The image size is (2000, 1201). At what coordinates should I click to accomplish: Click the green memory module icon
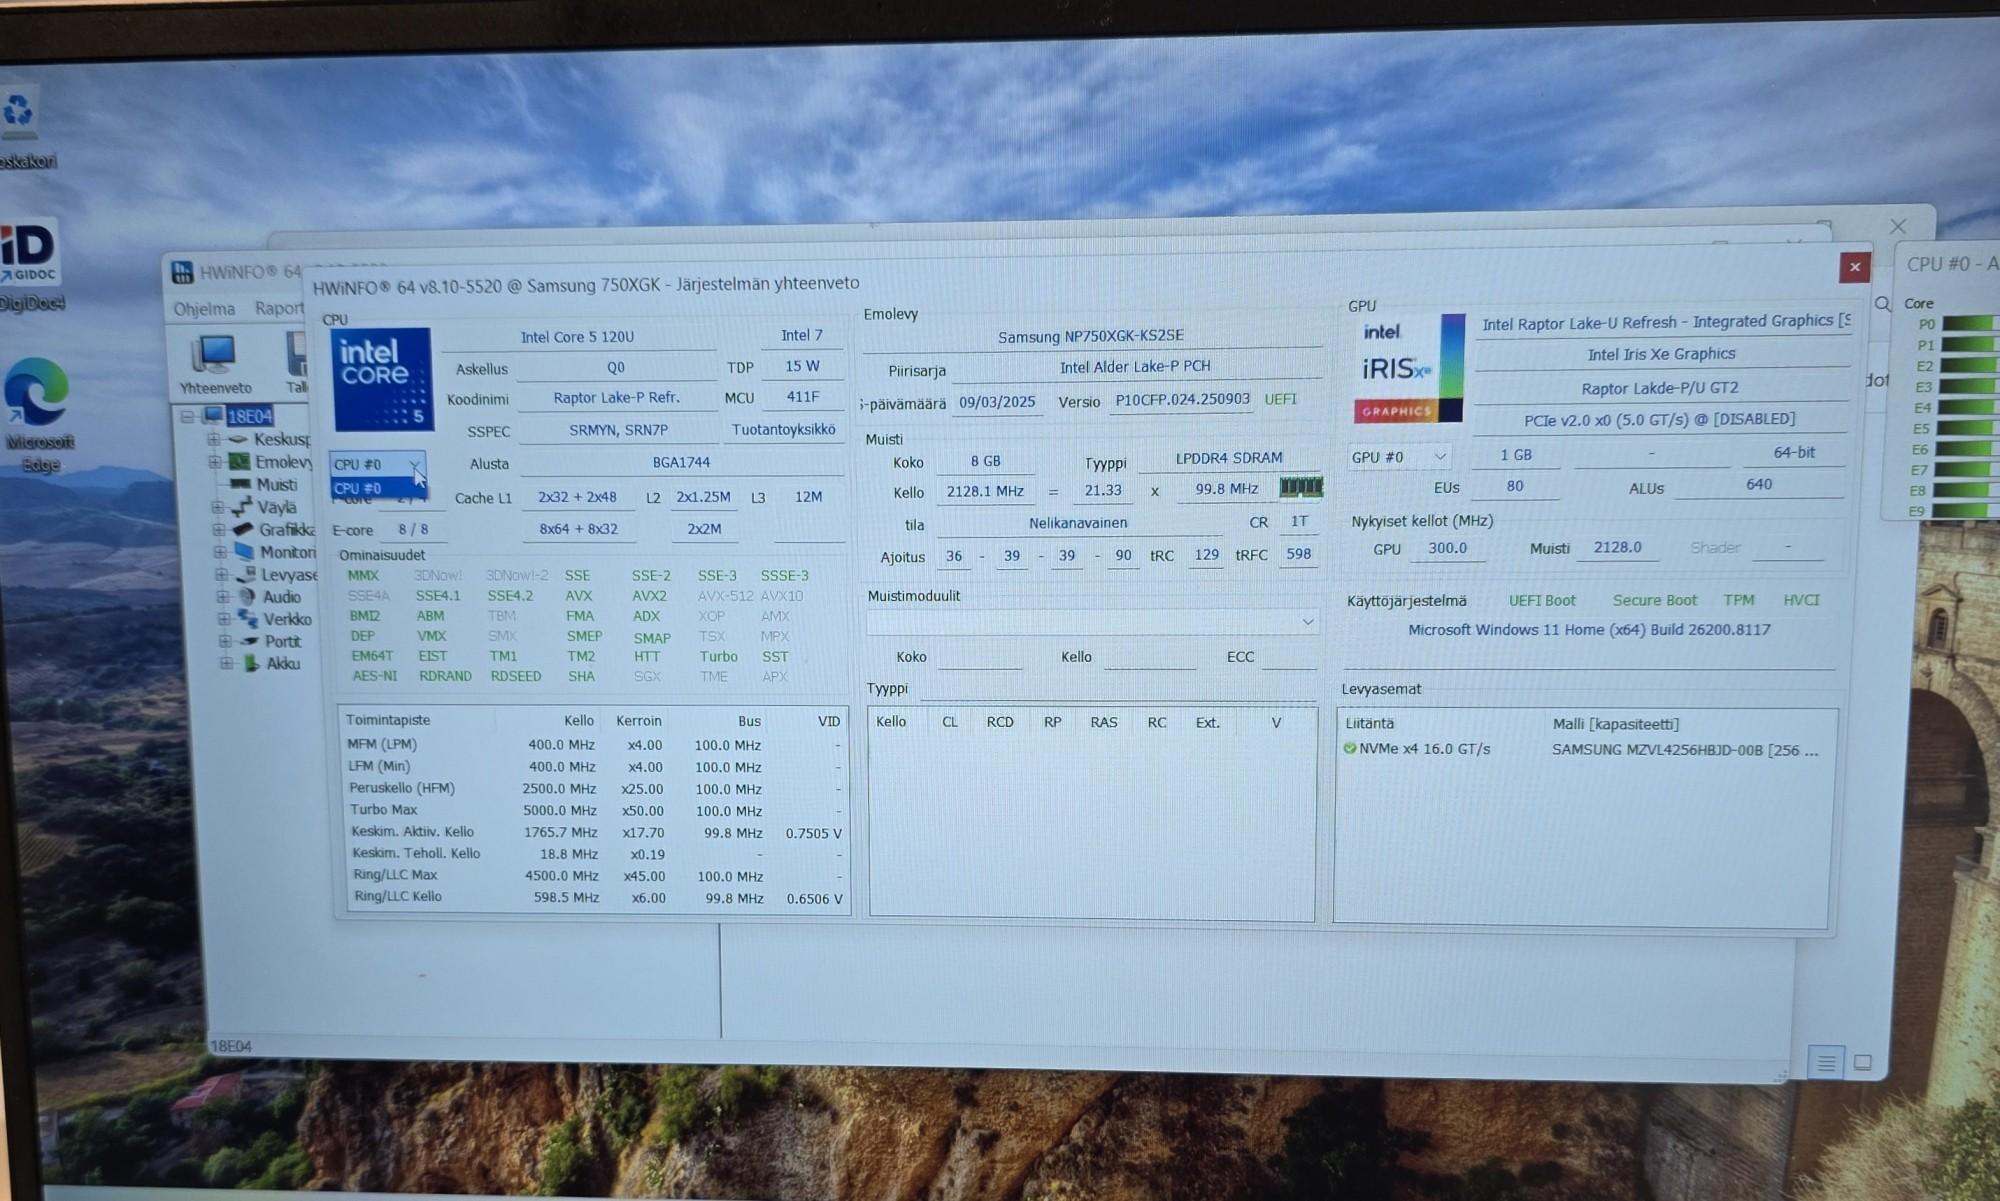click(x=1301, y=487)
